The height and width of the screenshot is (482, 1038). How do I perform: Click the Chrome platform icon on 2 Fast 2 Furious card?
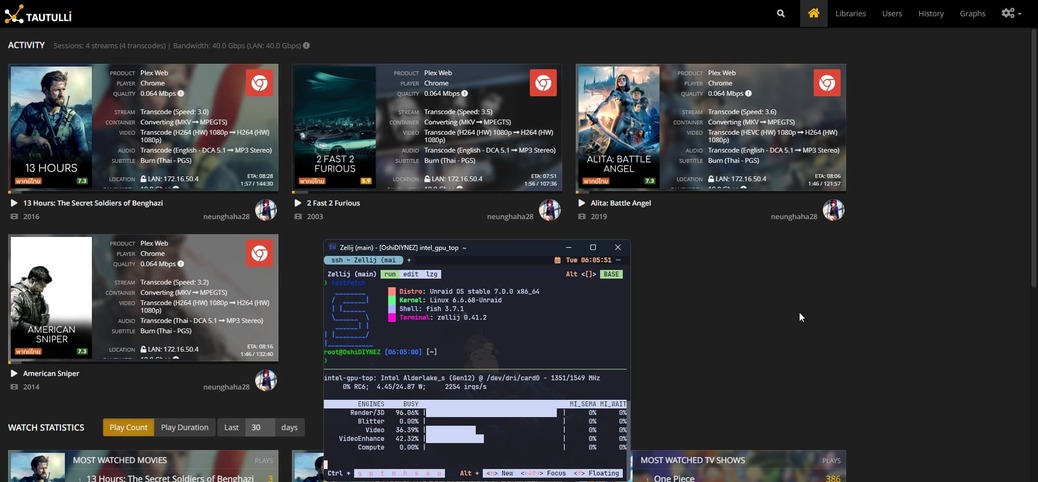click(543, 83)
